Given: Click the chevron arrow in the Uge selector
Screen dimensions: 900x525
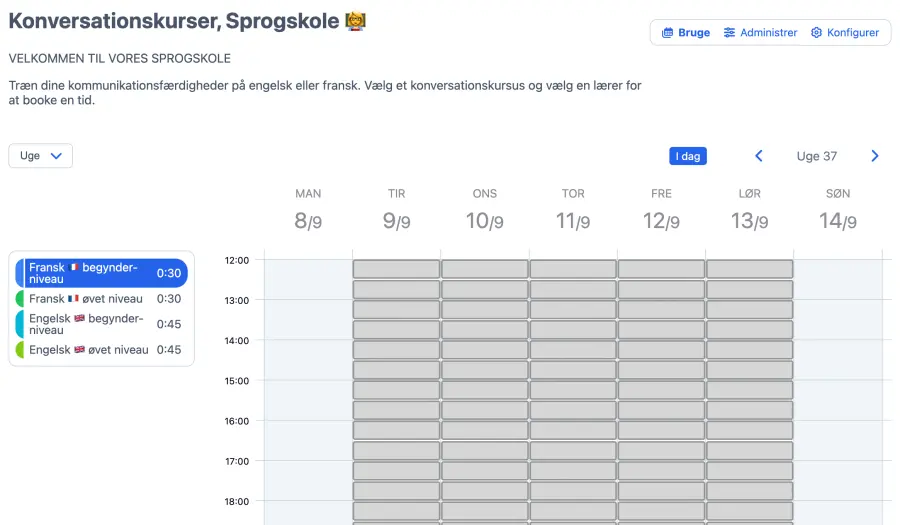Looking at the screenshot, I should [56, 156].
